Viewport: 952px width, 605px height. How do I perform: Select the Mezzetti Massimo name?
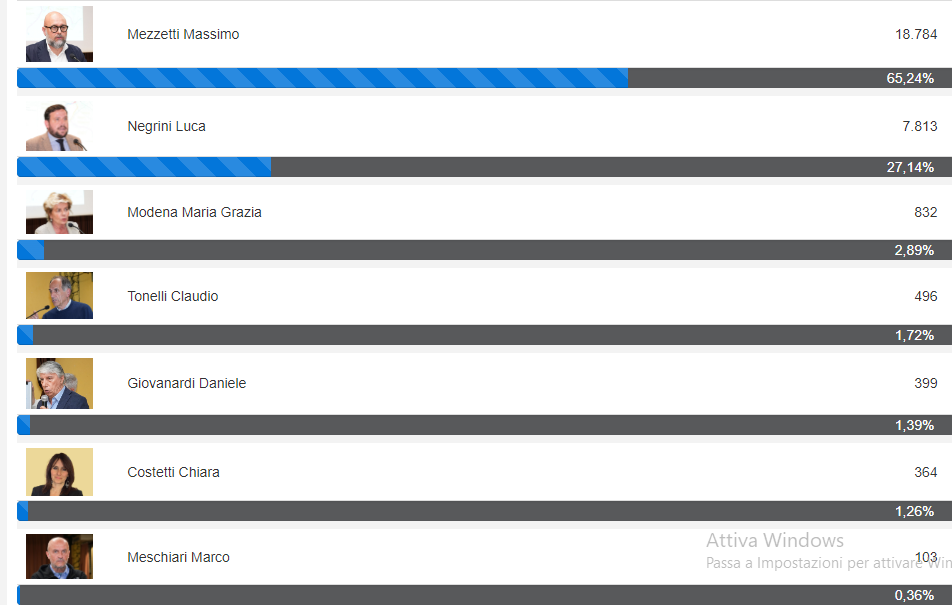pos(183,35)
